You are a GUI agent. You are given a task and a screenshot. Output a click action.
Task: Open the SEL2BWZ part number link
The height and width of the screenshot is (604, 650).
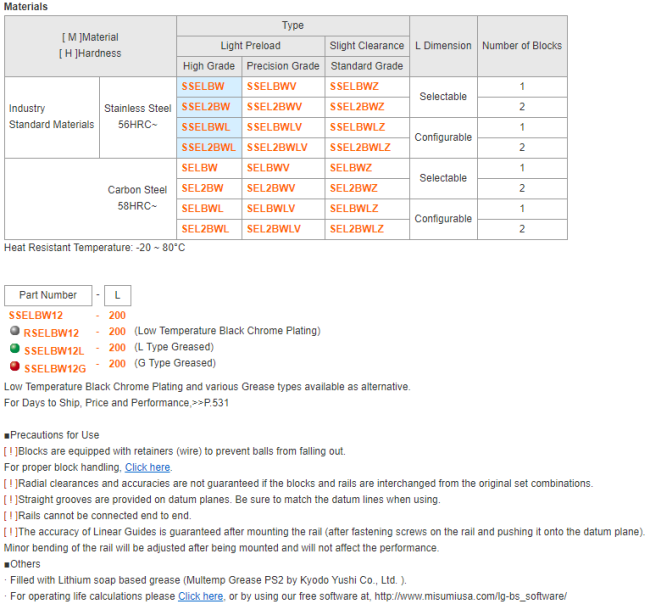(354, 188)
